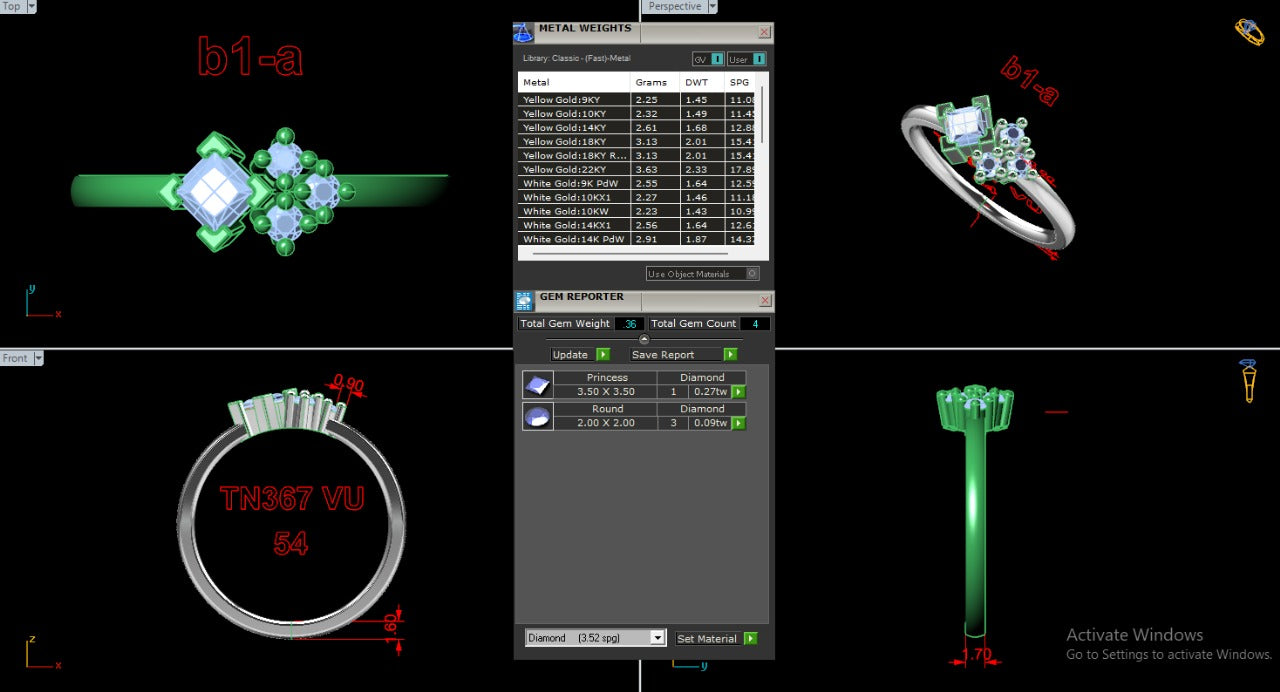1280x692 pixels.
Task: Click the 0.09tw weight cell
Action: [x=710, y=424]
